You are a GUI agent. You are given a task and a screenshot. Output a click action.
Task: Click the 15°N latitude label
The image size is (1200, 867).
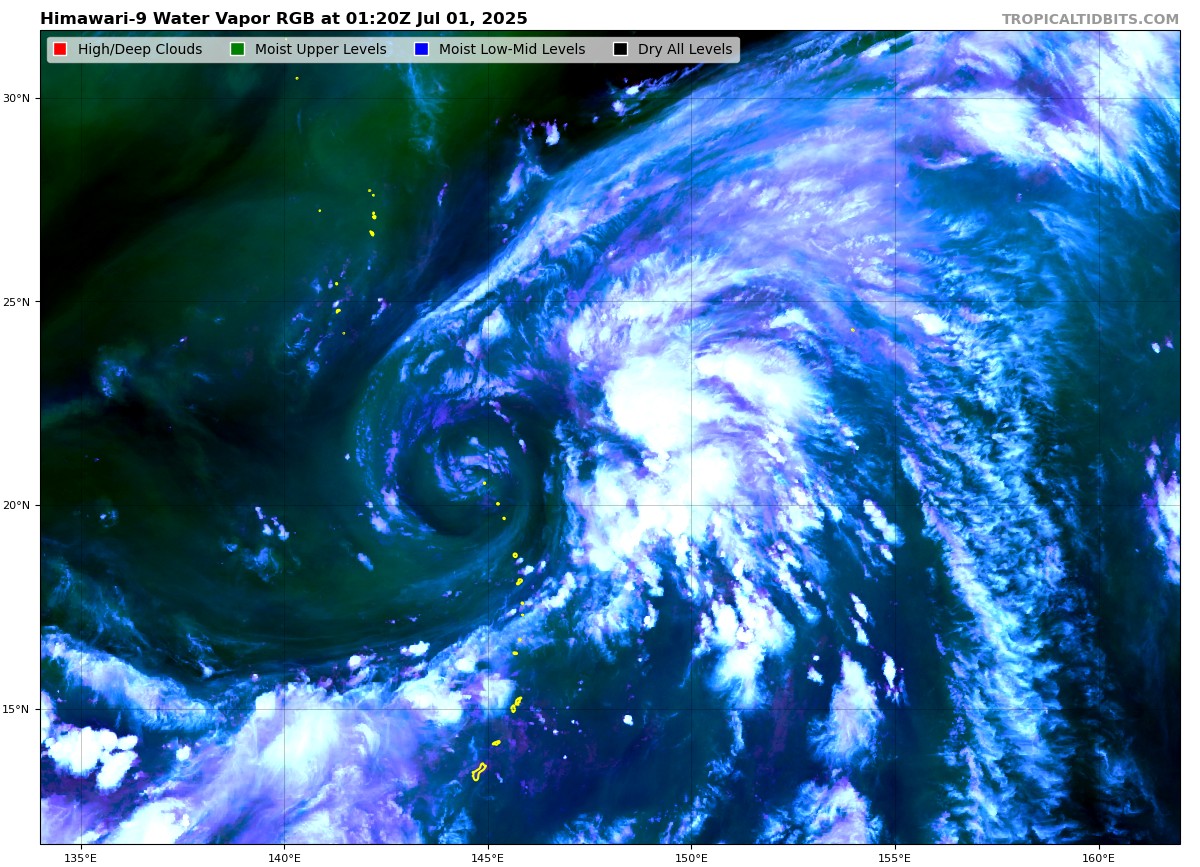point(16,709)
